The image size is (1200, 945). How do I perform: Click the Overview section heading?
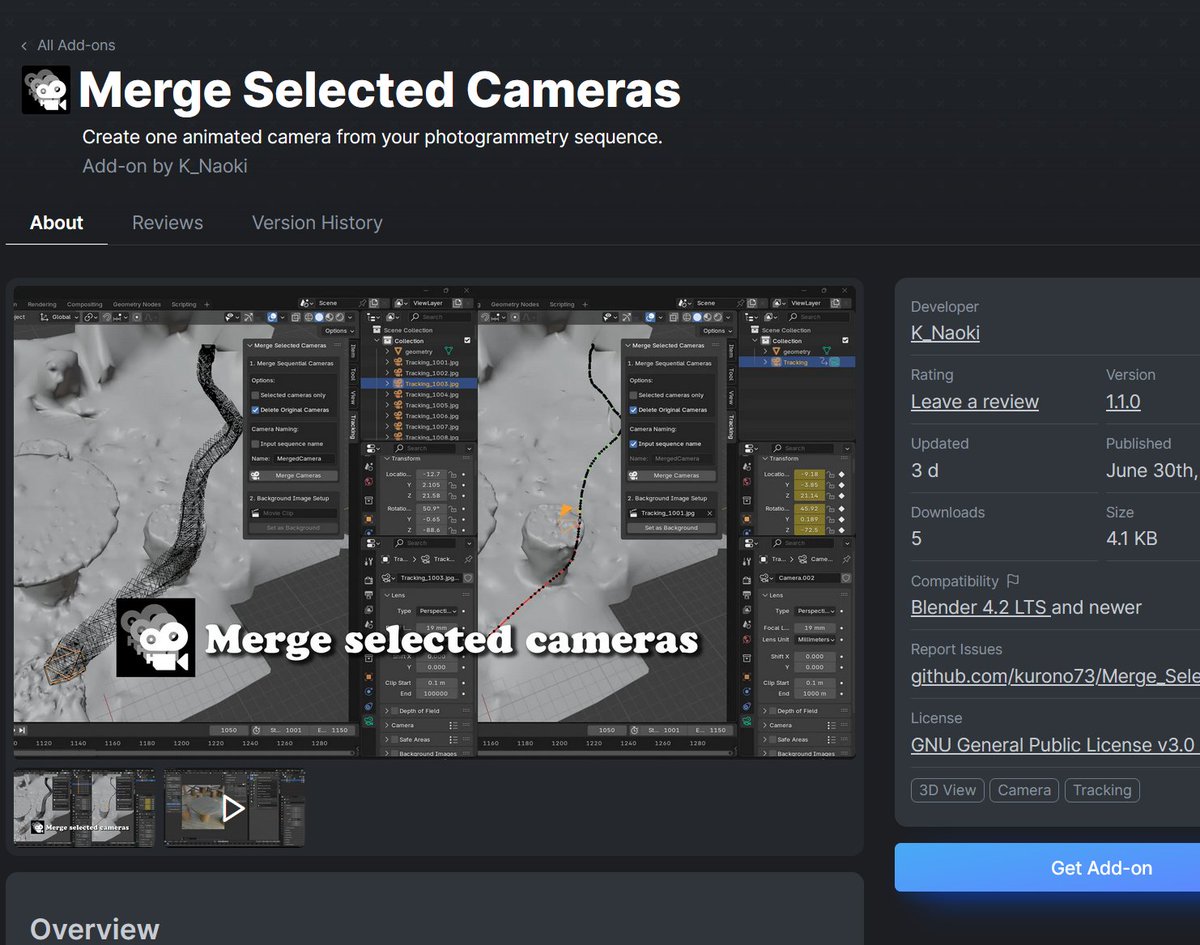pos(95,929)
